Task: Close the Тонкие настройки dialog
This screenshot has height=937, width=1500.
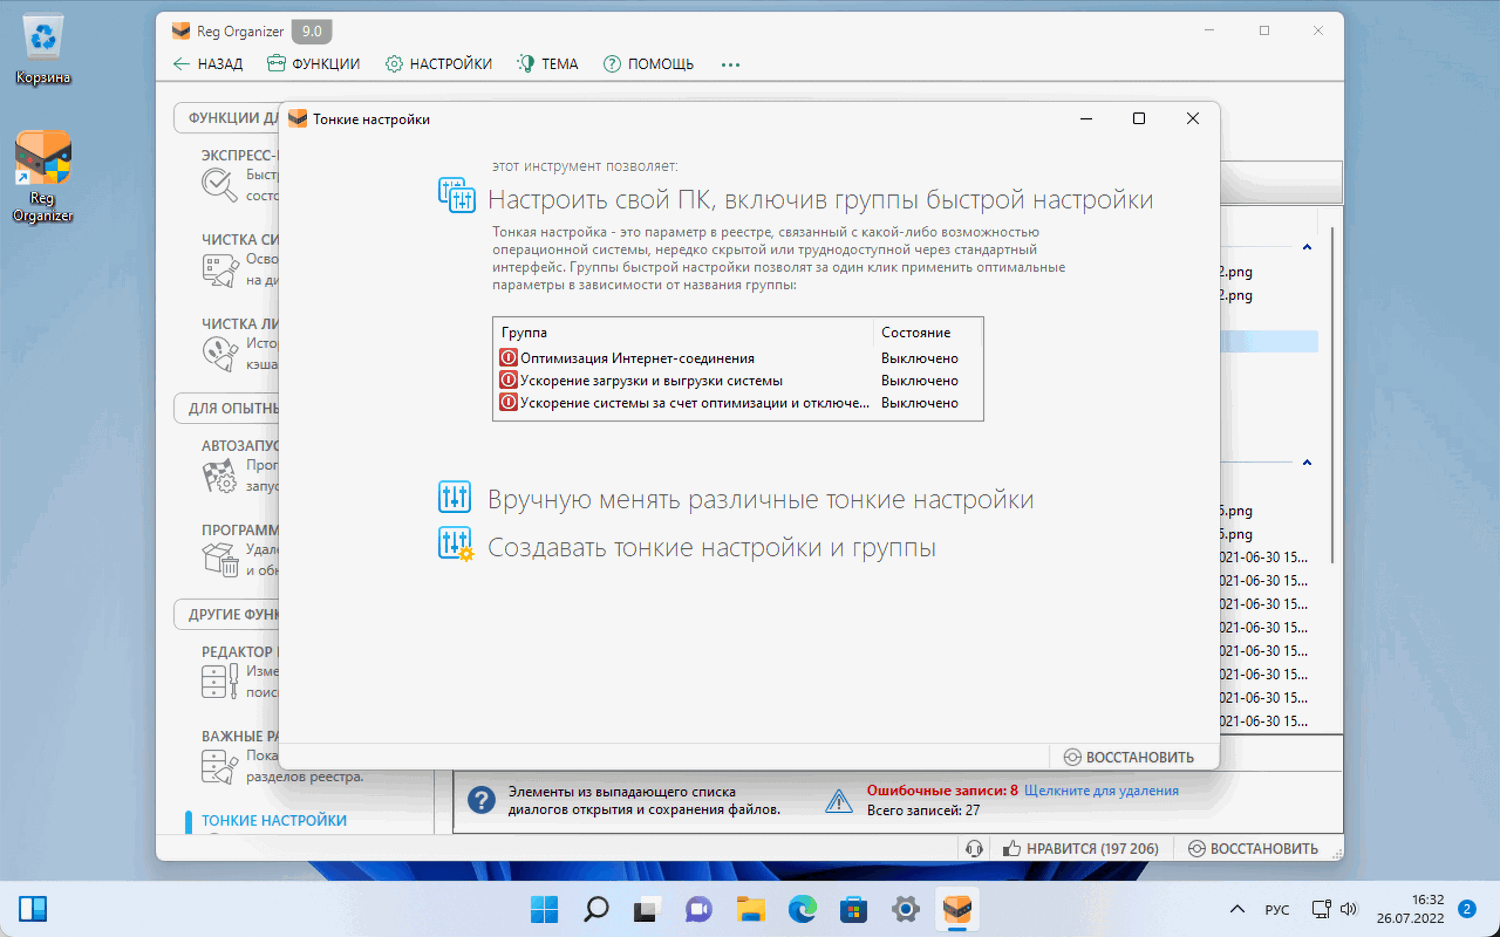Action: click(x=1192, y=118)
